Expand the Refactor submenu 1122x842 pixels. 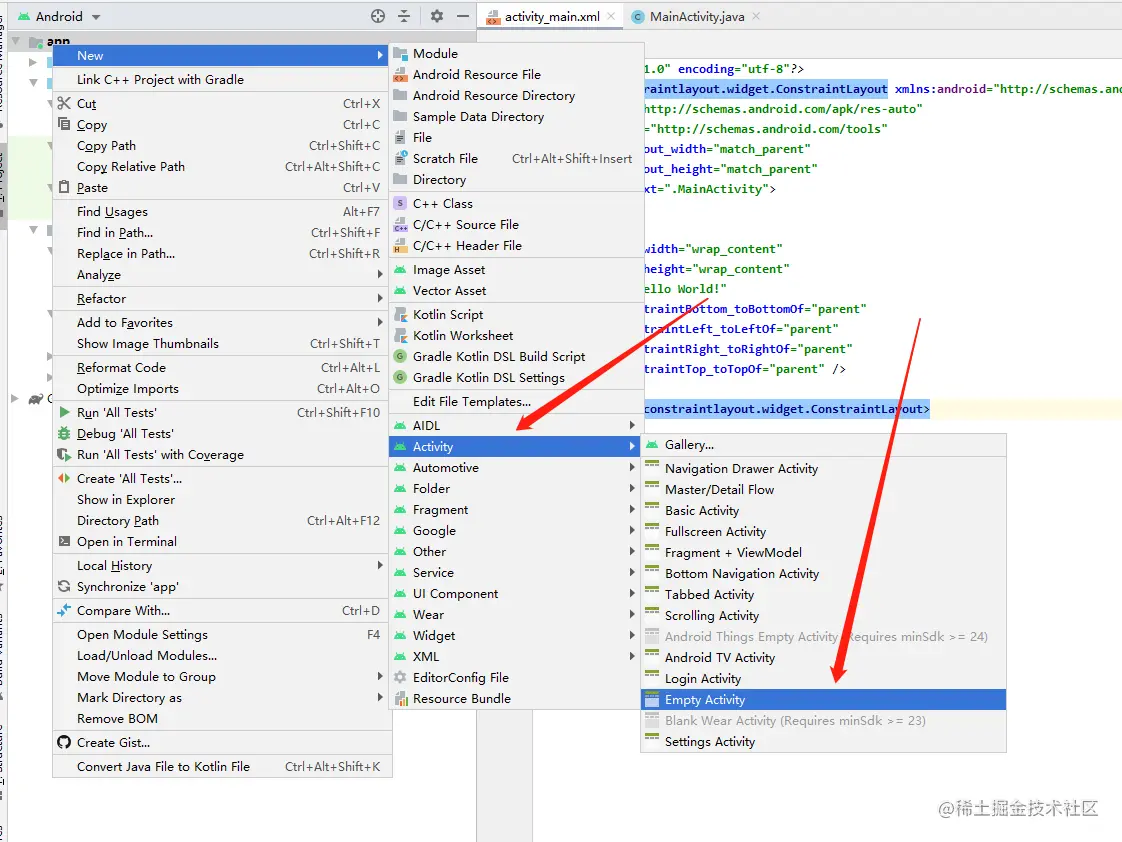(x=222, y=298)
